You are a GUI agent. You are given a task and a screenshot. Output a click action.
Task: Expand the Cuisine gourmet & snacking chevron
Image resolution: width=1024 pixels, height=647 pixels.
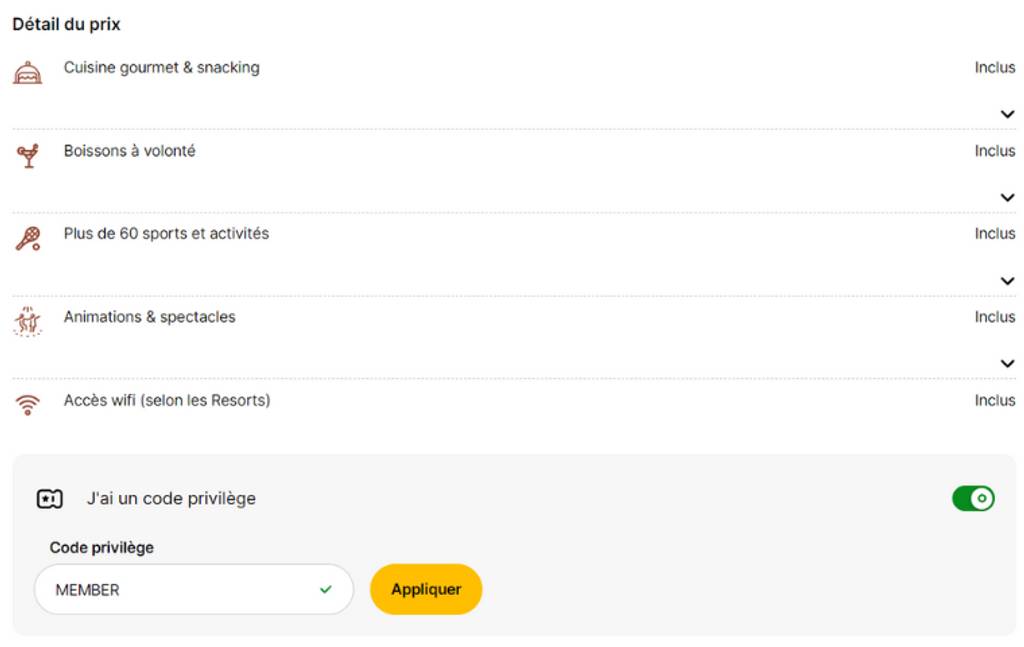[1008, 114]
